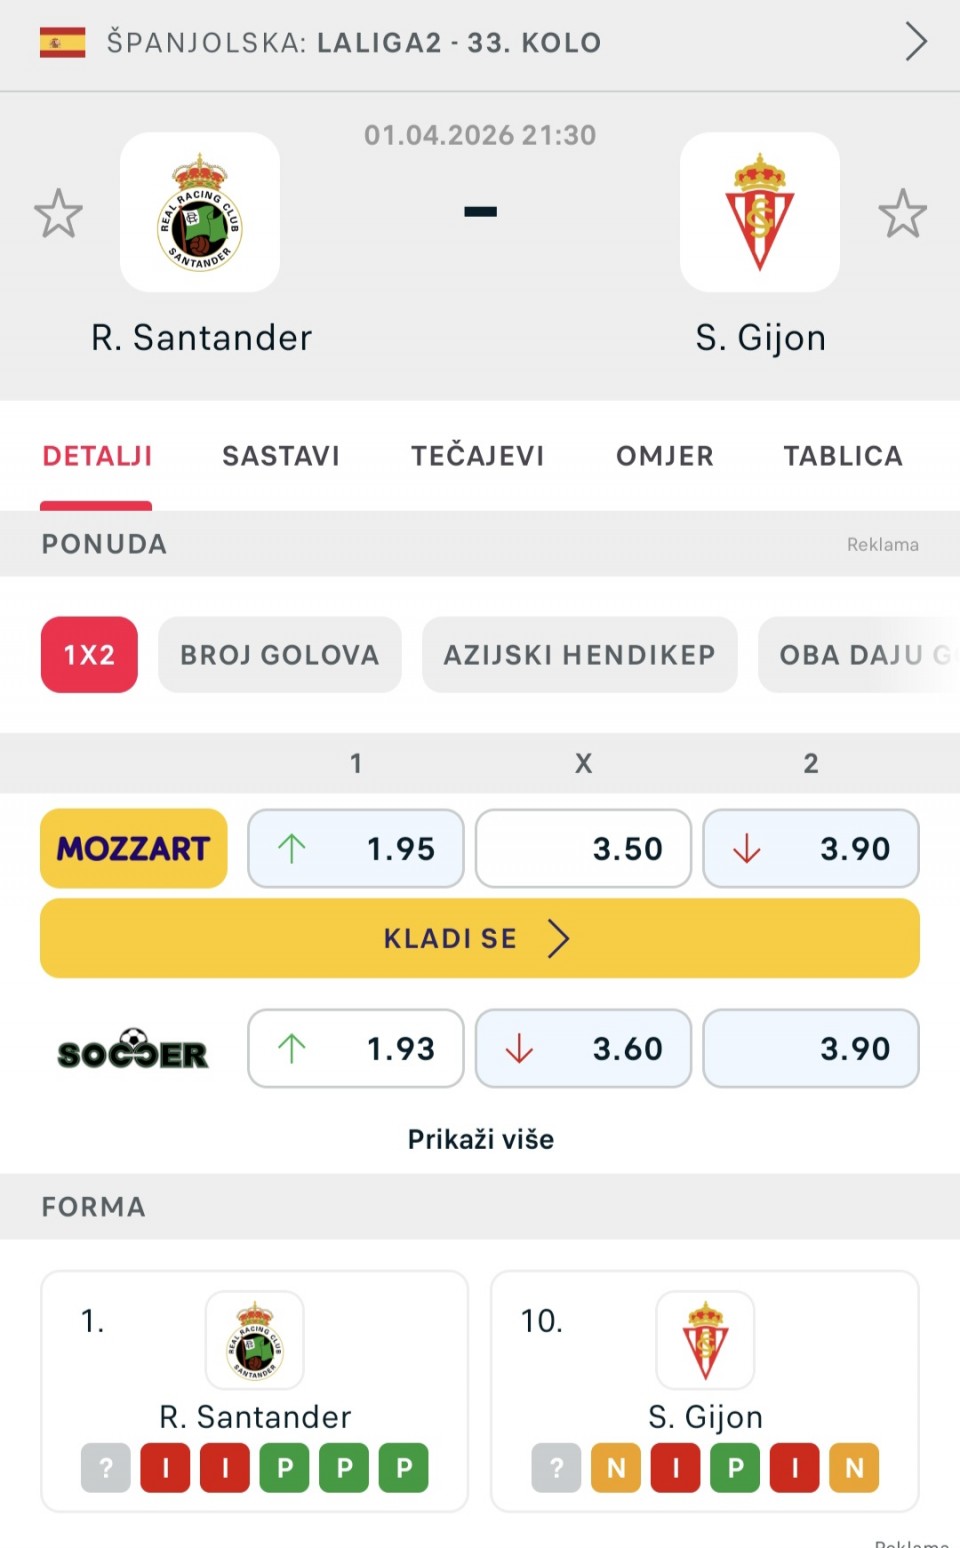960x1548 pixels.
Task: Pick Soccer draw odds 3.60
Action: coord(583,1048)
